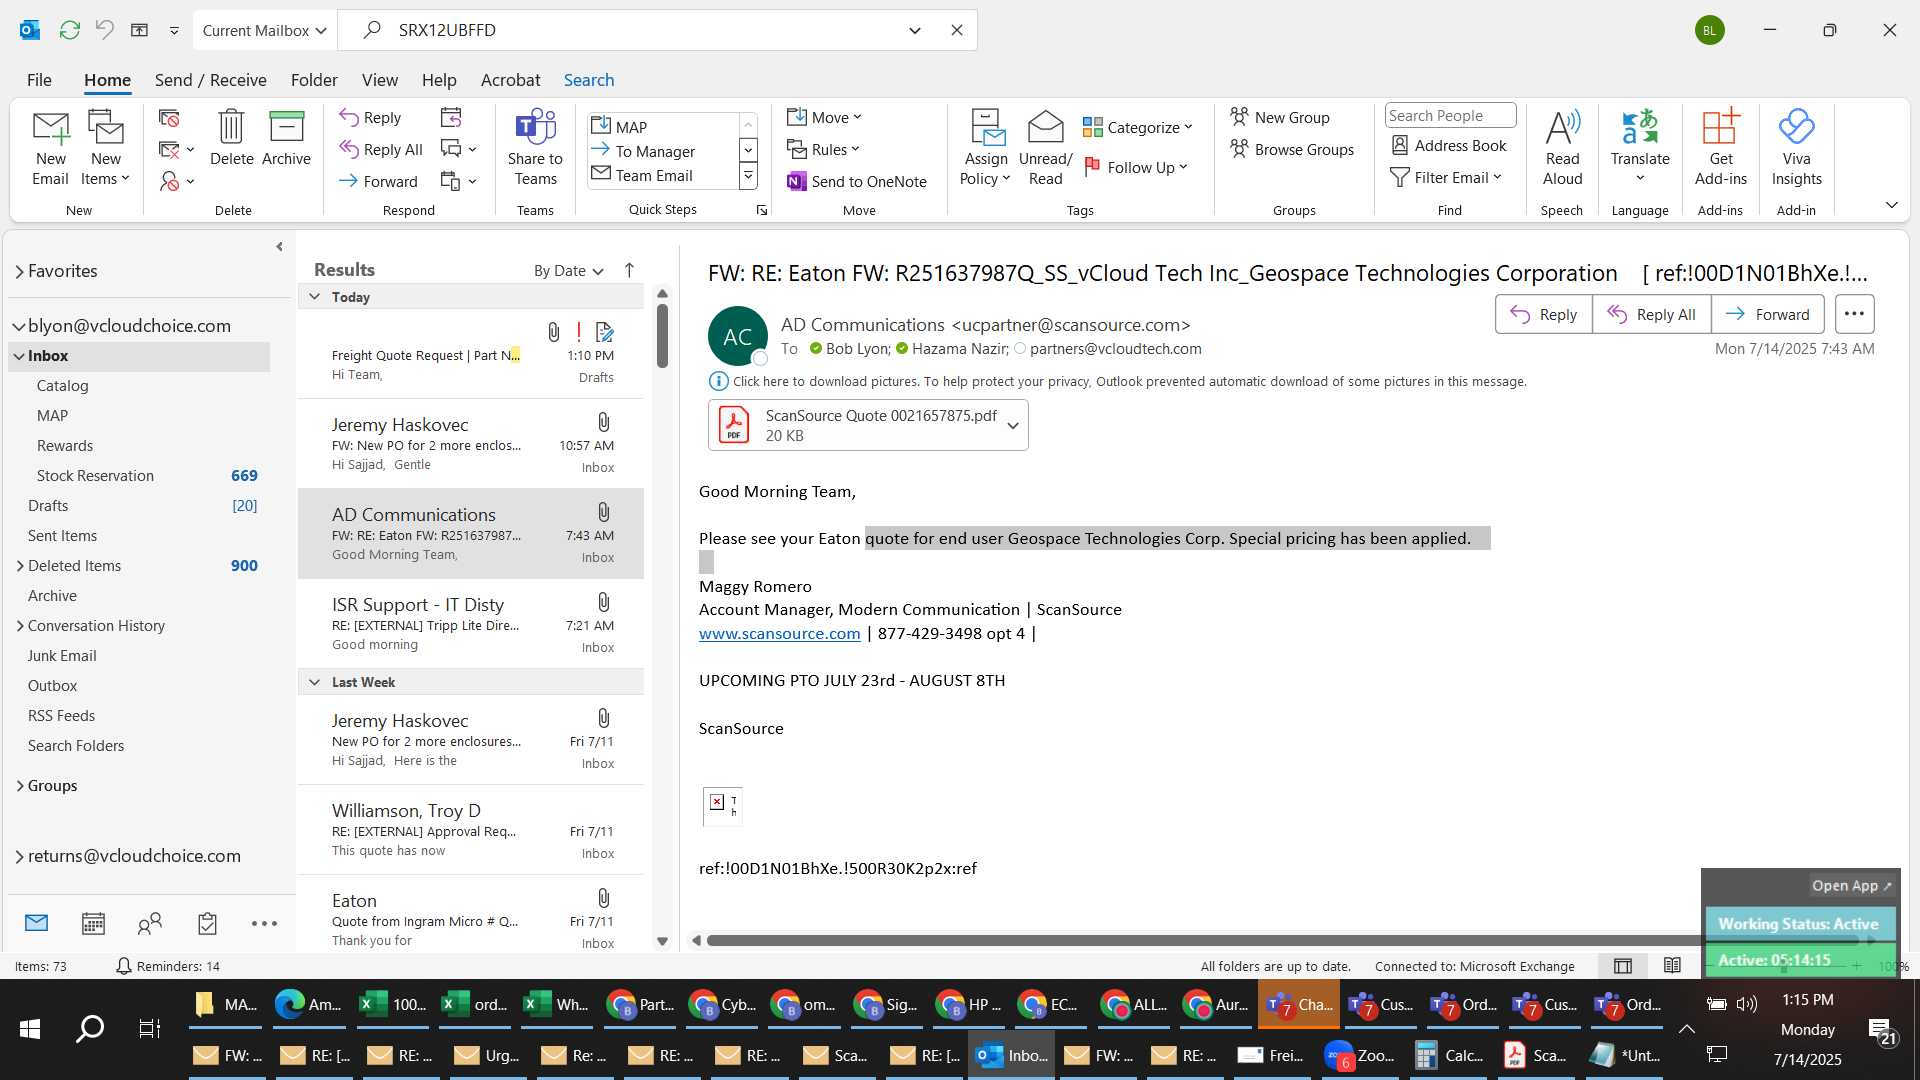The height and width of the screenshot is (1080, 1920).
Task: Click Forward in the reading pane
Action: tap(1767, 314)
